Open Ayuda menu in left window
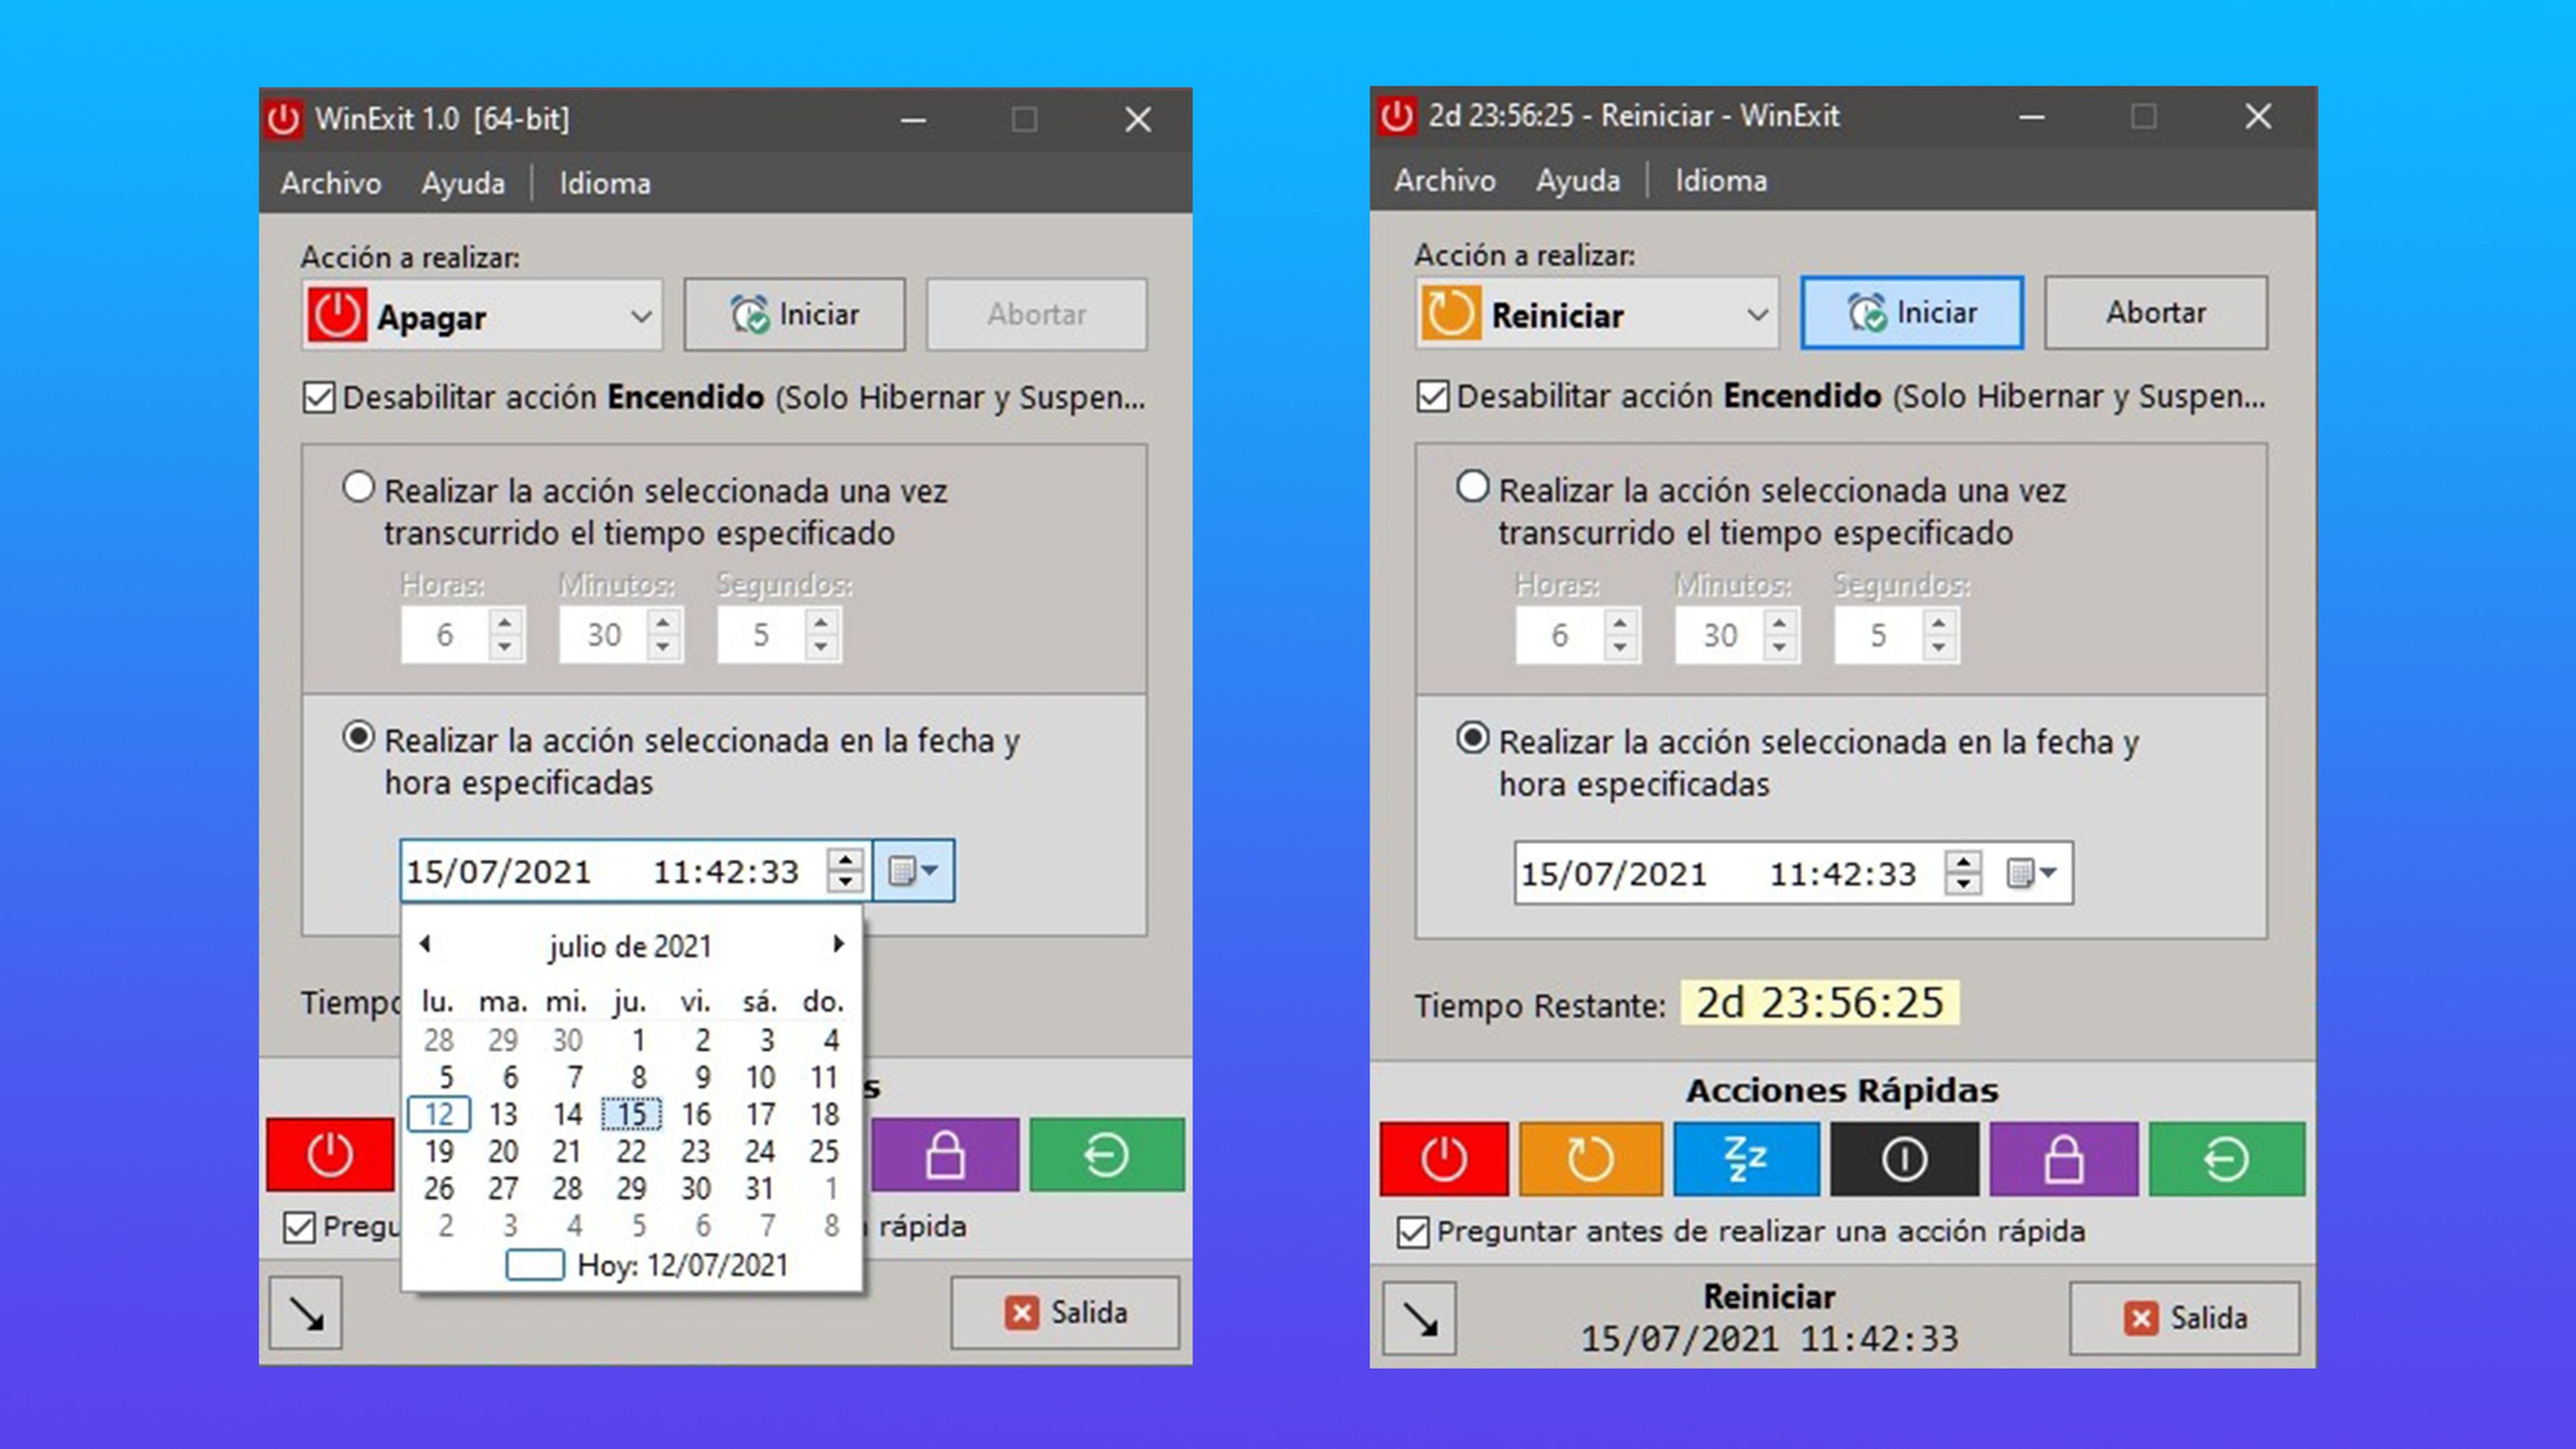The width and height of the screenshot is (2576, 1449). click(463, 184)
